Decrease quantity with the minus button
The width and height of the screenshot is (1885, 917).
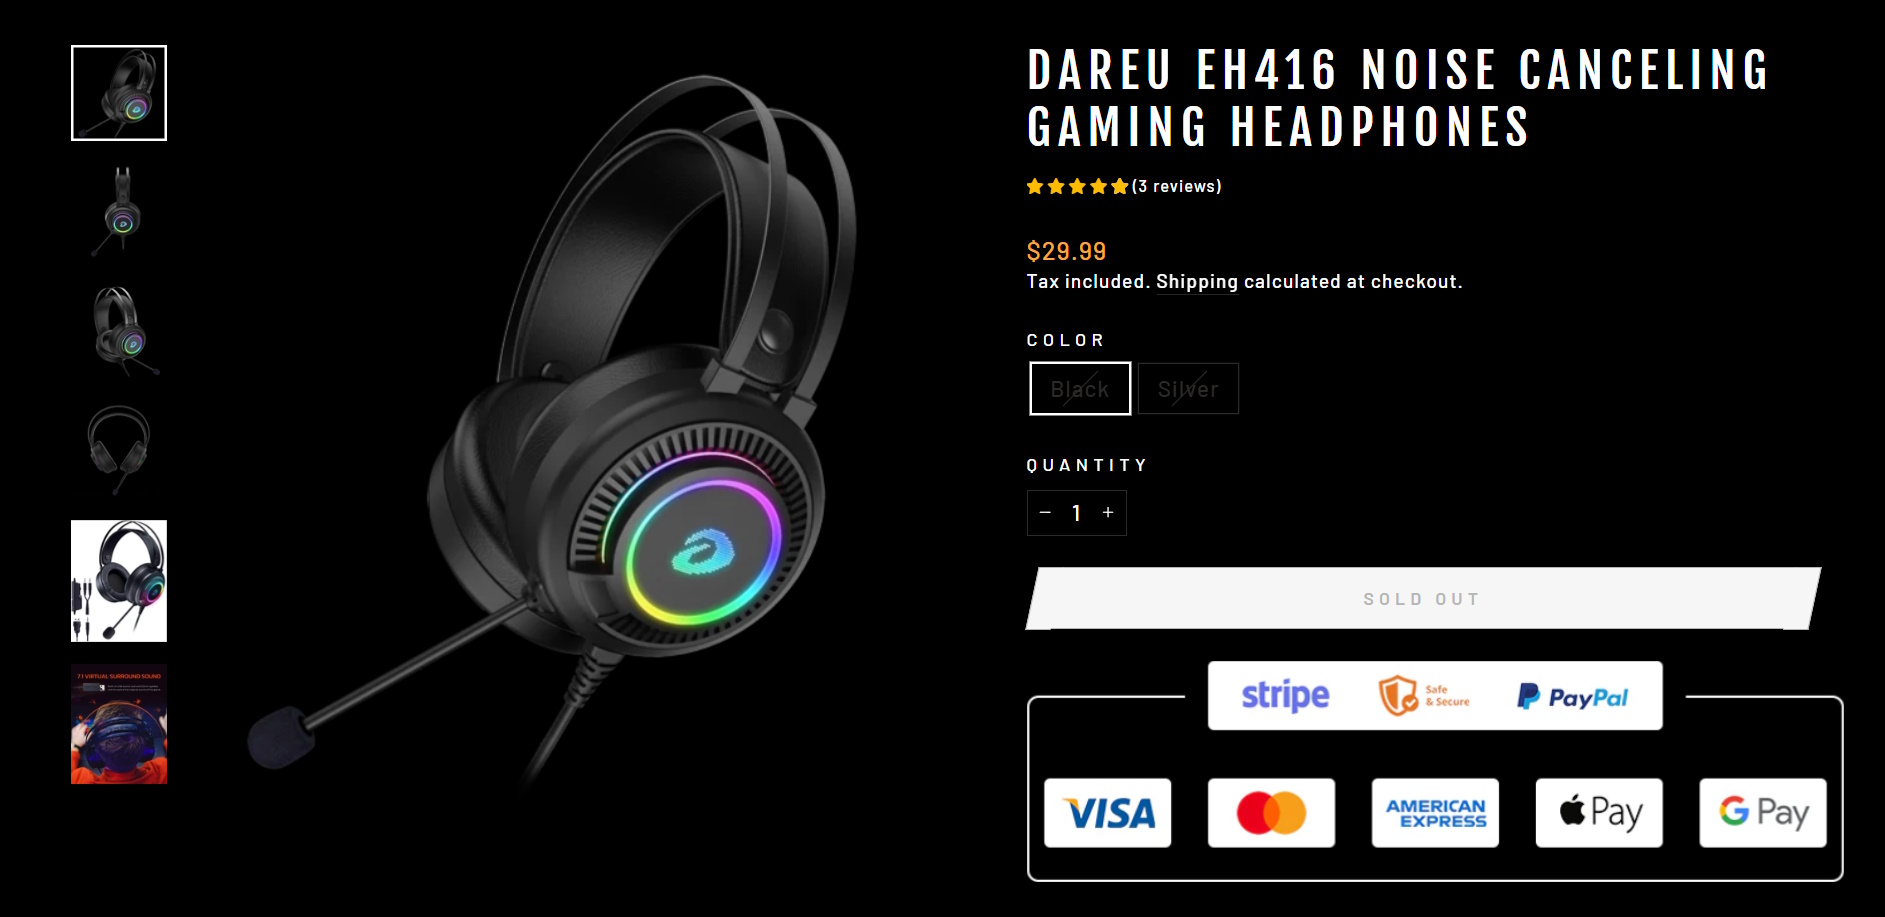point(1045,512)
